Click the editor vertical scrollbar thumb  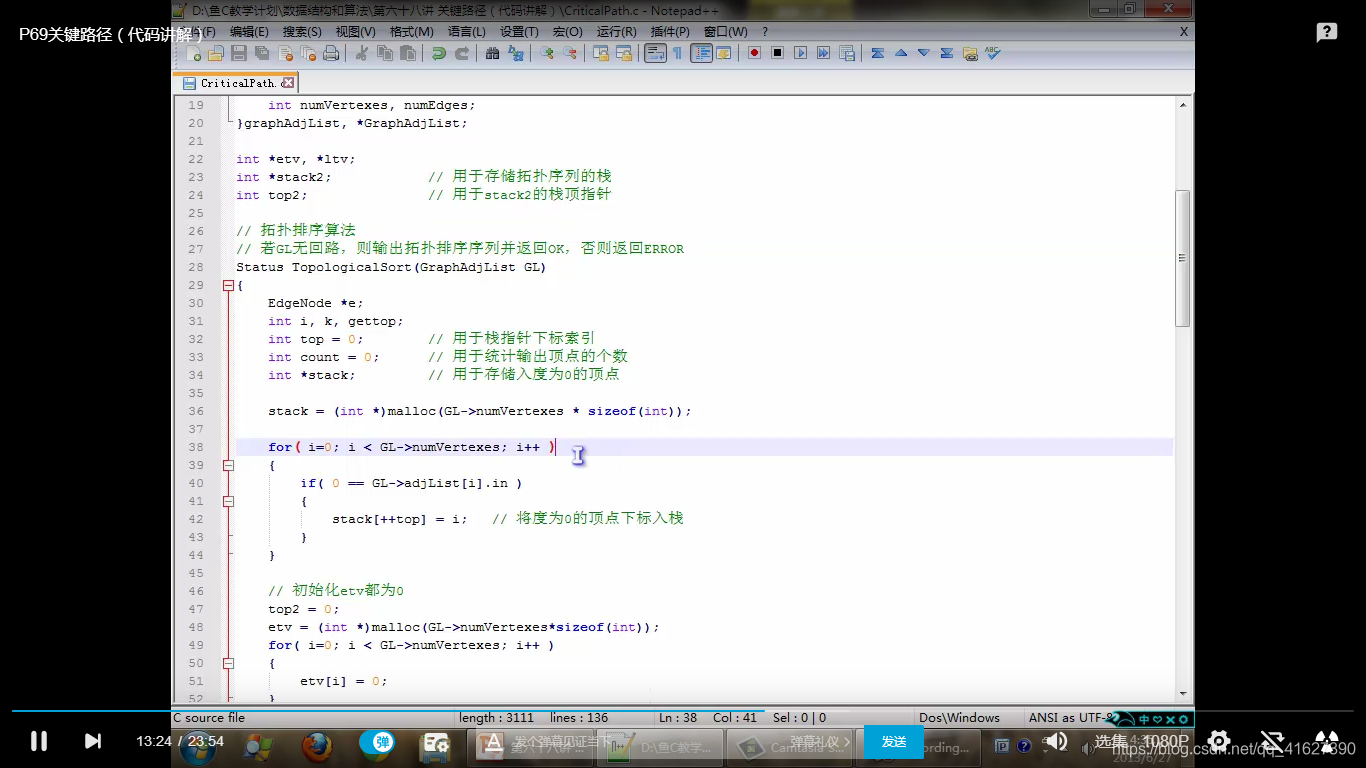point(1183,258)
